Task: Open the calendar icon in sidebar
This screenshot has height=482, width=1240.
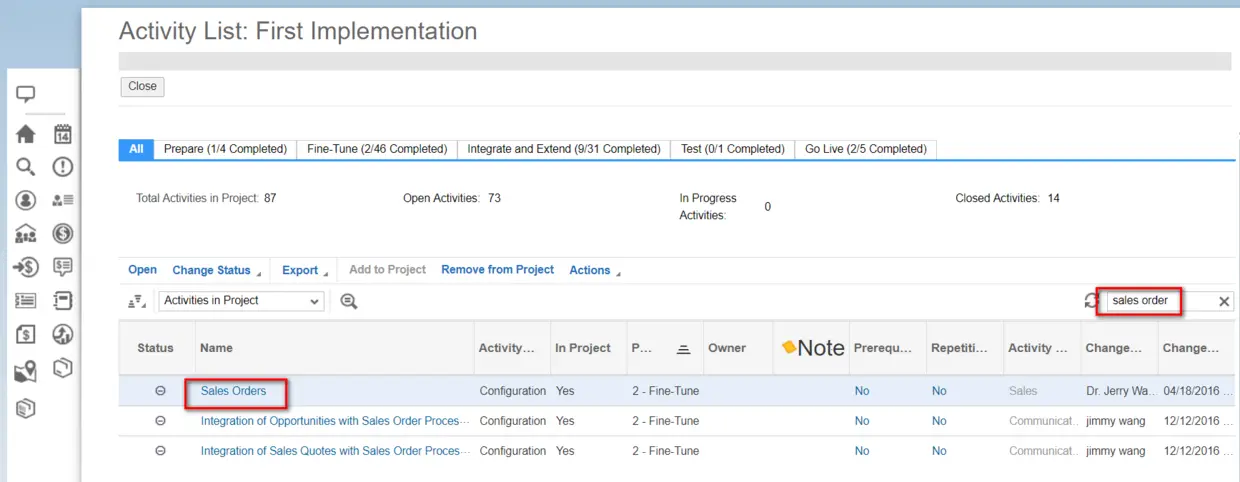Action: (x=63, y=134)
